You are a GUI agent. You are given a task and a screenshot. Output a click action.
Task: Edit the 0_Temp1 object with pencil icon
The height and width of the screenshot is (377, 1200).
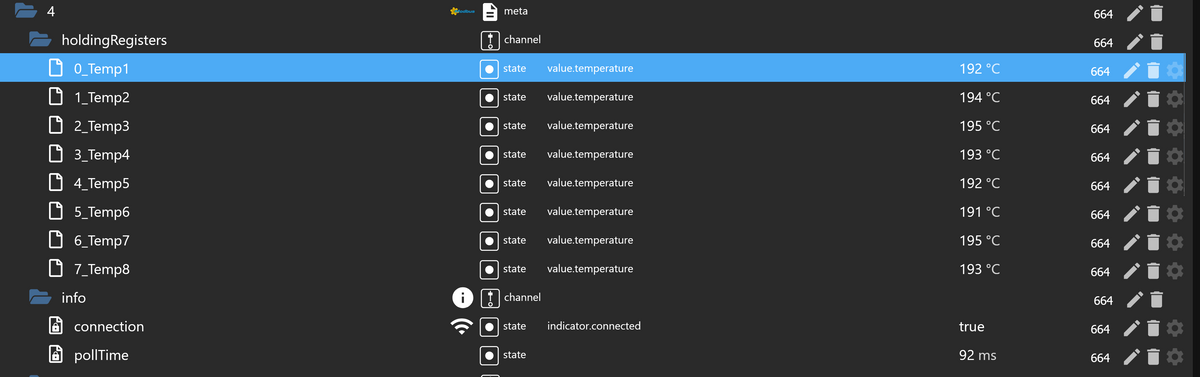click(1132, 70)
